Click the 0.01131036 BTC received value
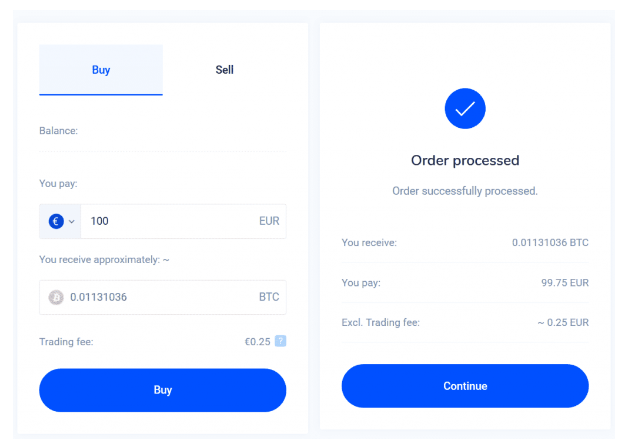Image resolution: width=626 pixels, height=442 pixels. 550,242
